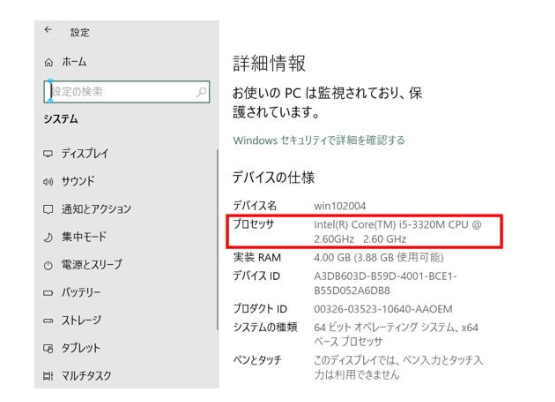Select 通知とアクション in sidebar
The image size is (555, 402).
96,209
